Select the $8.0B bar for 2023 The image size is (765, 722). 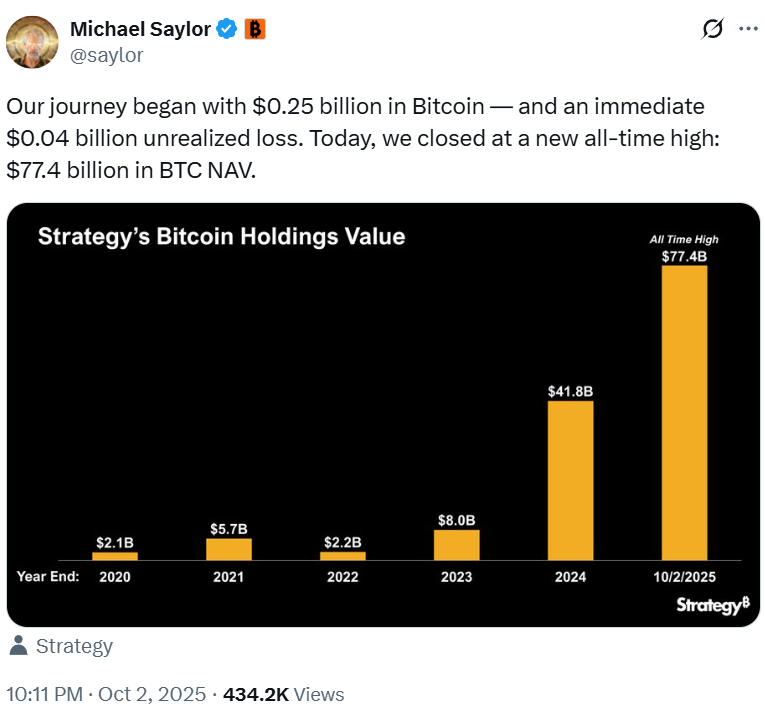click(x=456, y=543)
